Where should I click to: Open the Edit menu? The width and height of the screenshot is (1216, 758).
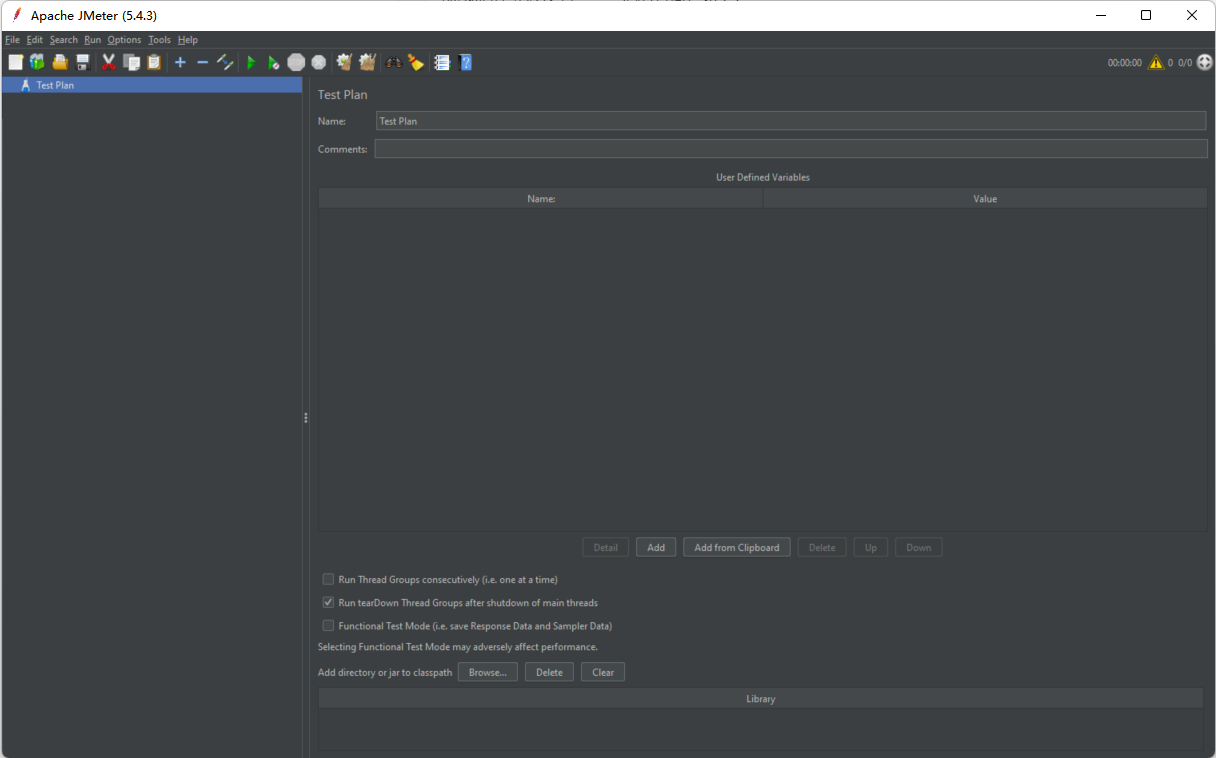click(x=35, y=40)
